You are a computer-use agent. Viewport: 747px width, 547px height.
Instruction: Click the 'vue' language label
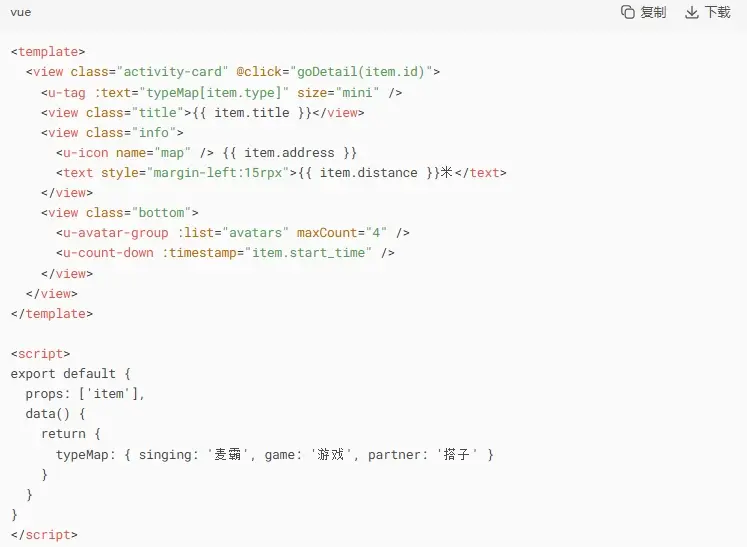[20, 12]
